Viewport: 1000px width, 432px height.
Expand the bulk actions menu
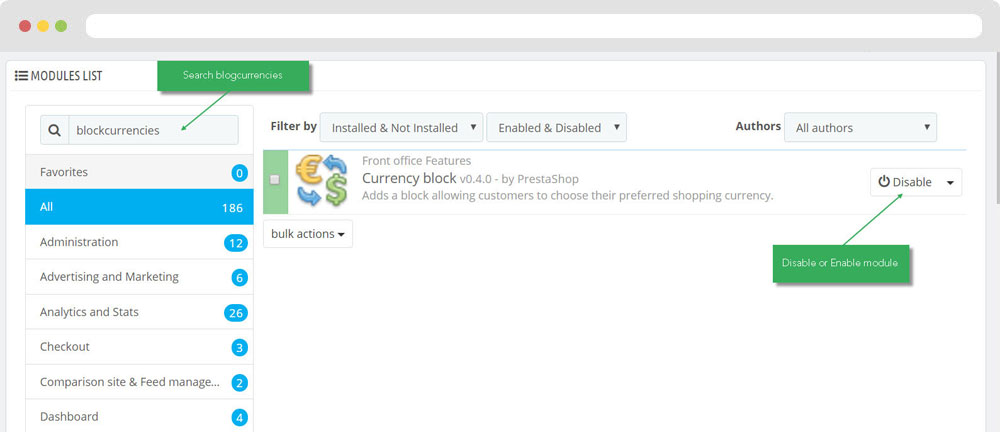[x=307, y=234]
